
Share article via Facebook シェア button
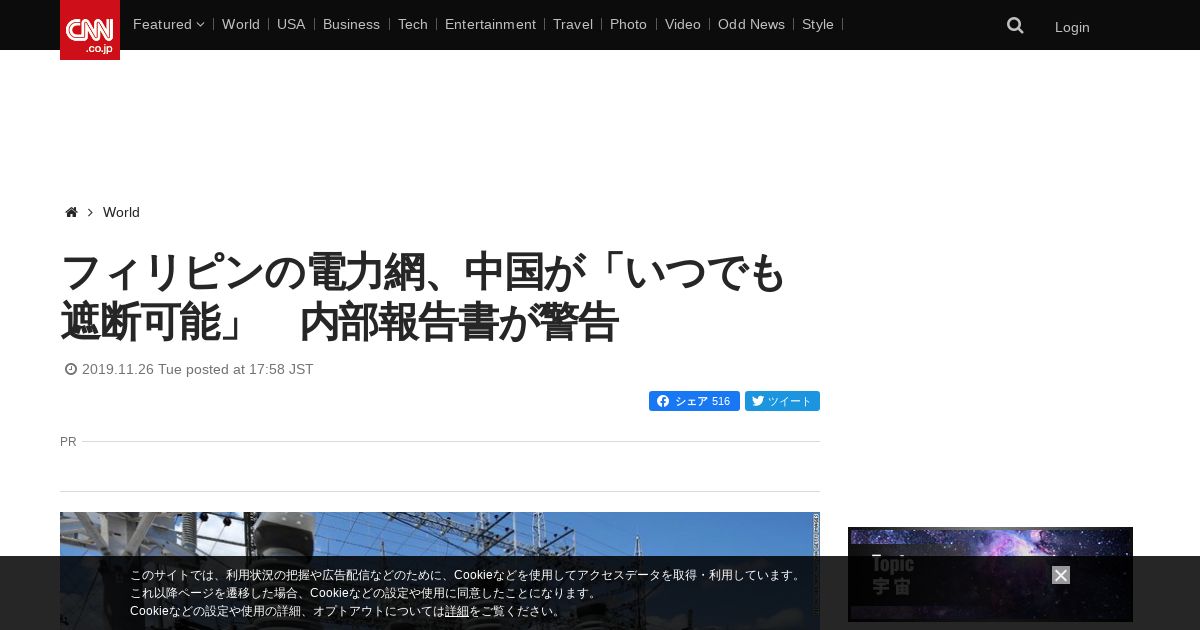(x=694, y=401)
